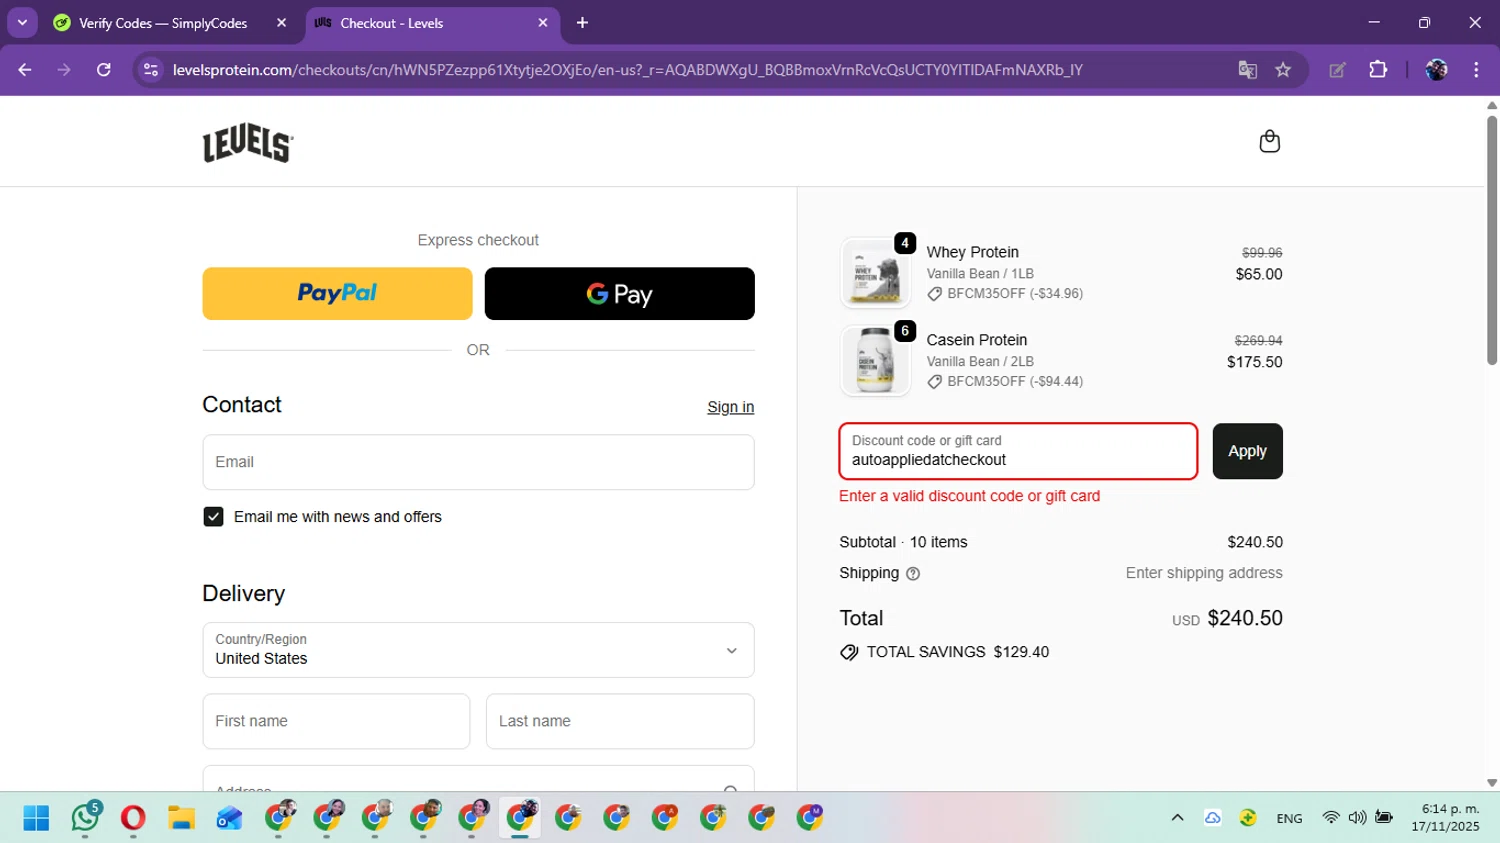
Task: Reload the checkout page
Action: click(103, 70)
